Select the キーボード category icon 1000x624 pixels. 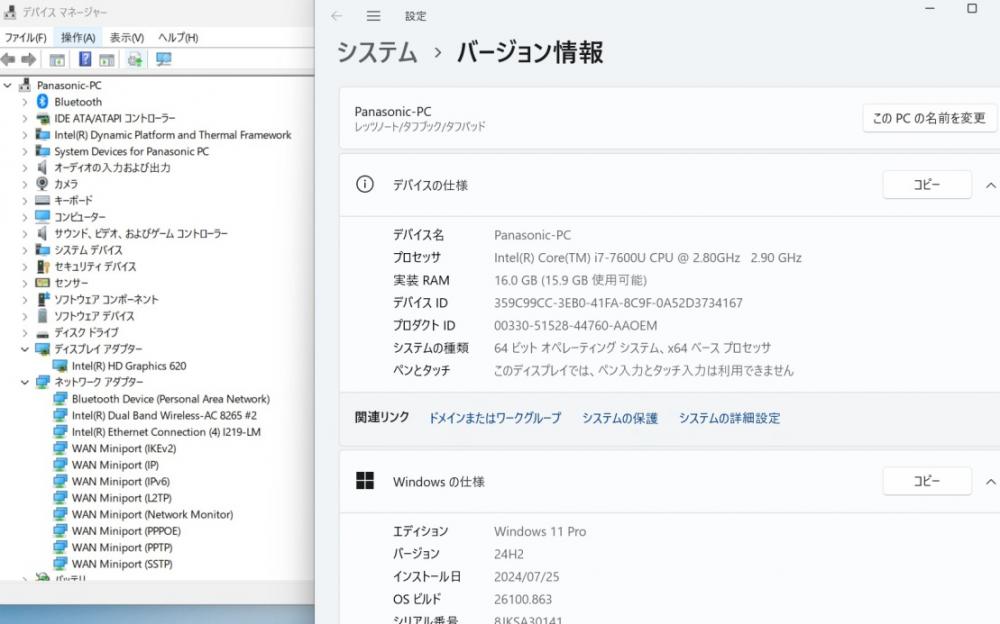click(x=43, y=200)
